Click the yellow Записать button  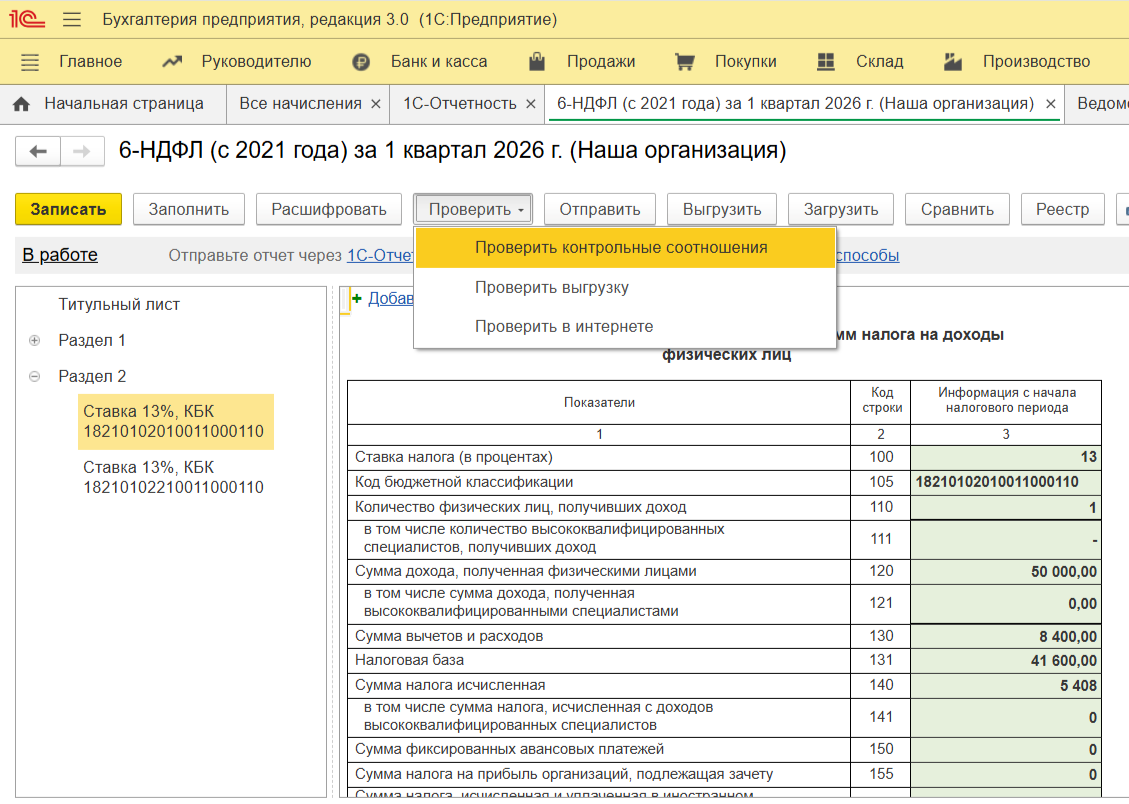[68, 209]
